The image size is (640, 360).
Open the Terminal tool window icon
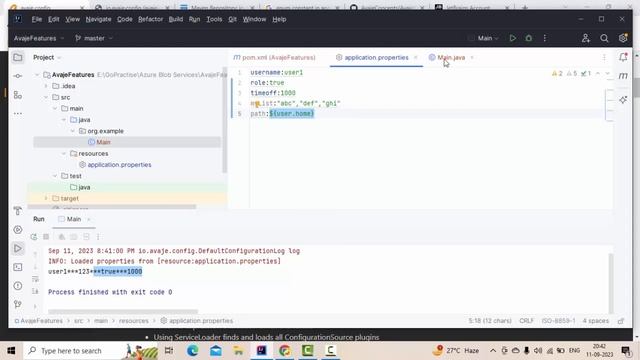[x=18, y=267]
